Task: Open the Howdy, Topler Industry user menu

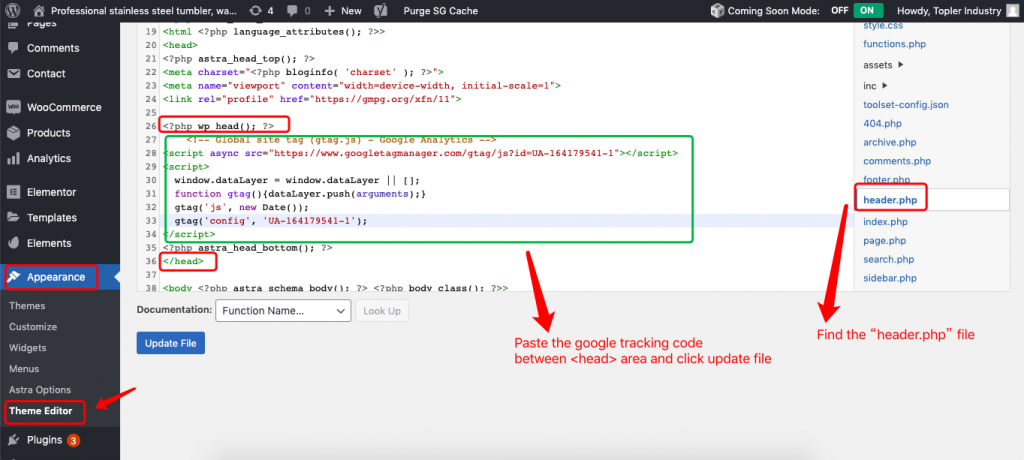Action: (x=958, y=11)
